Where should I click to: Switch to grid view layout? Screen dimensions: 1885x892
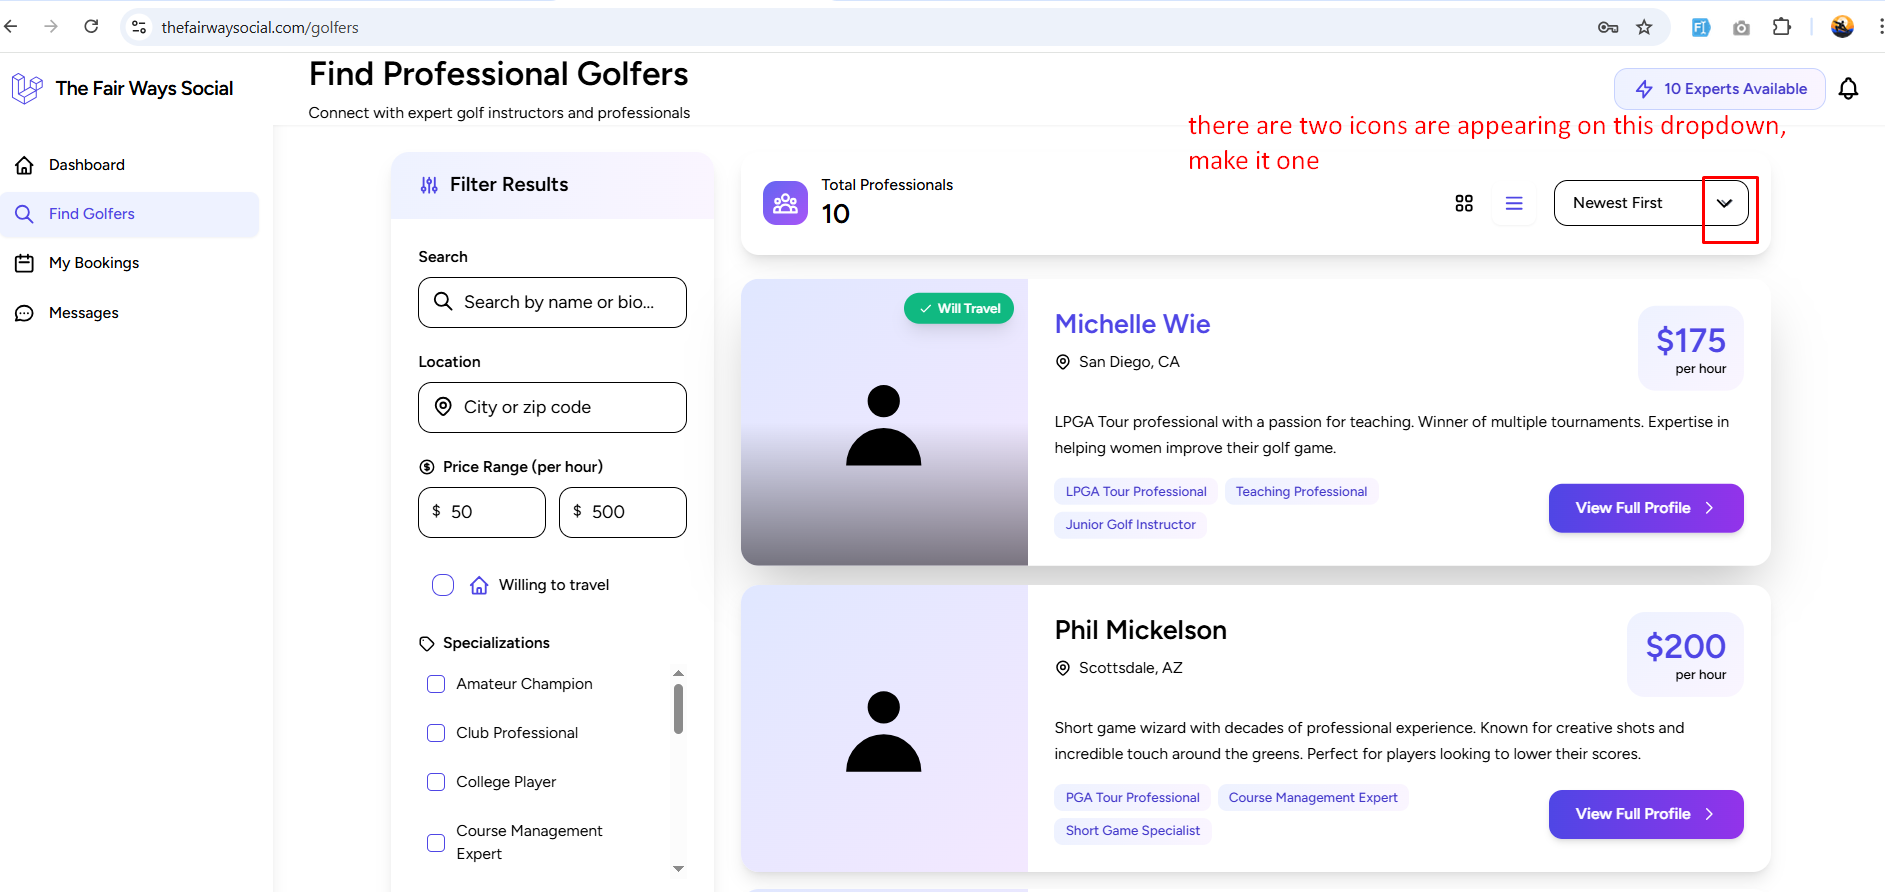(1464, 204)
